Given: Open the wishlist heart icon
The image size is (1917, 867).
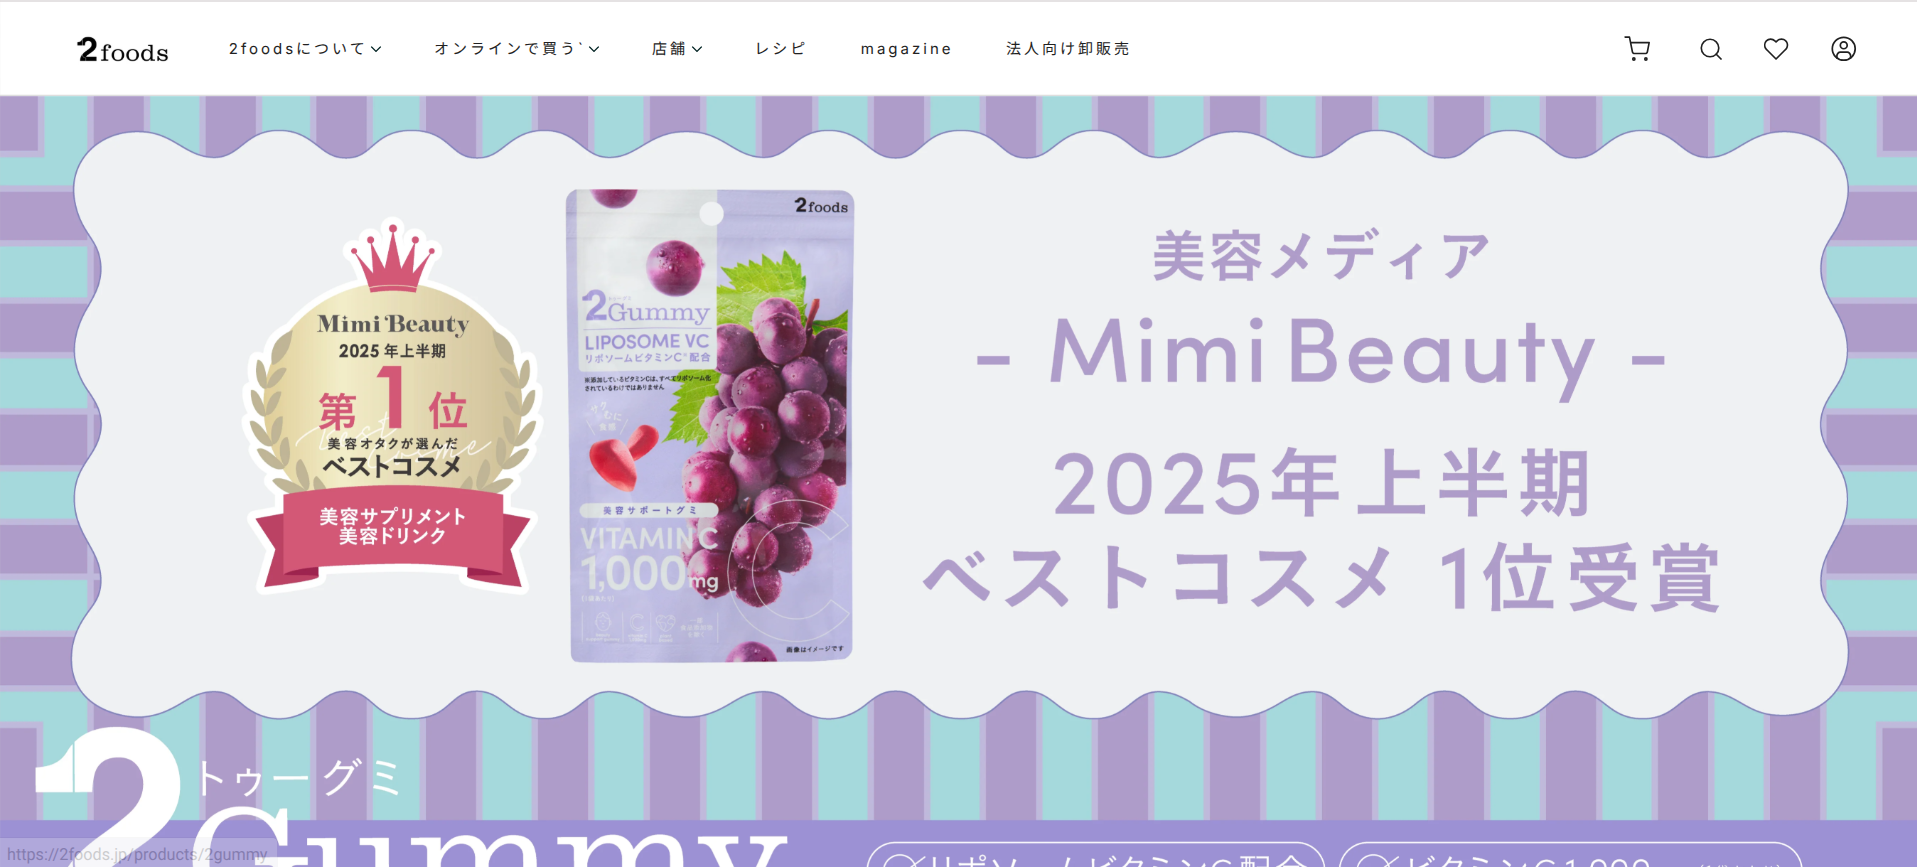Looking at the screenshot, I should 1776,49.
